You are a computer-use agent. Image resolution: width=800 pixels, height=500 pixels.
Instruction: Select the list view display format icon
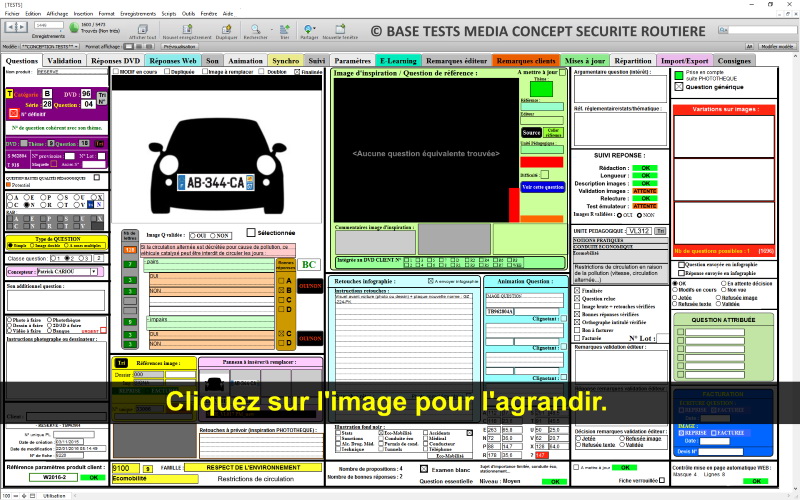(x=138, y=46)
